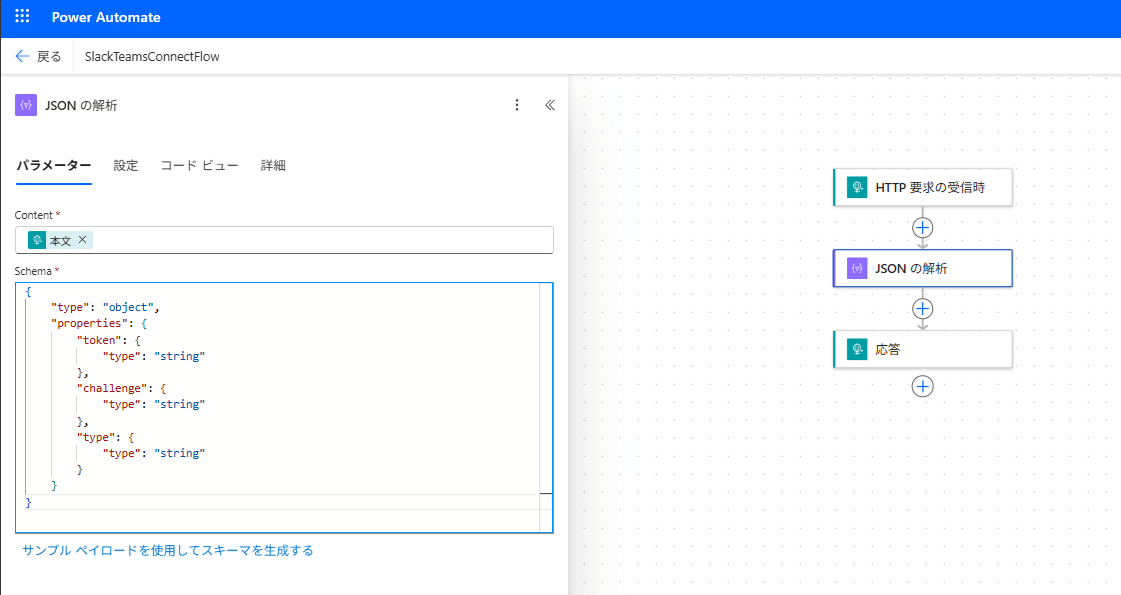
Task: Click the SlackTeamsConnectFlow flow name
Action: coord(152,56)
